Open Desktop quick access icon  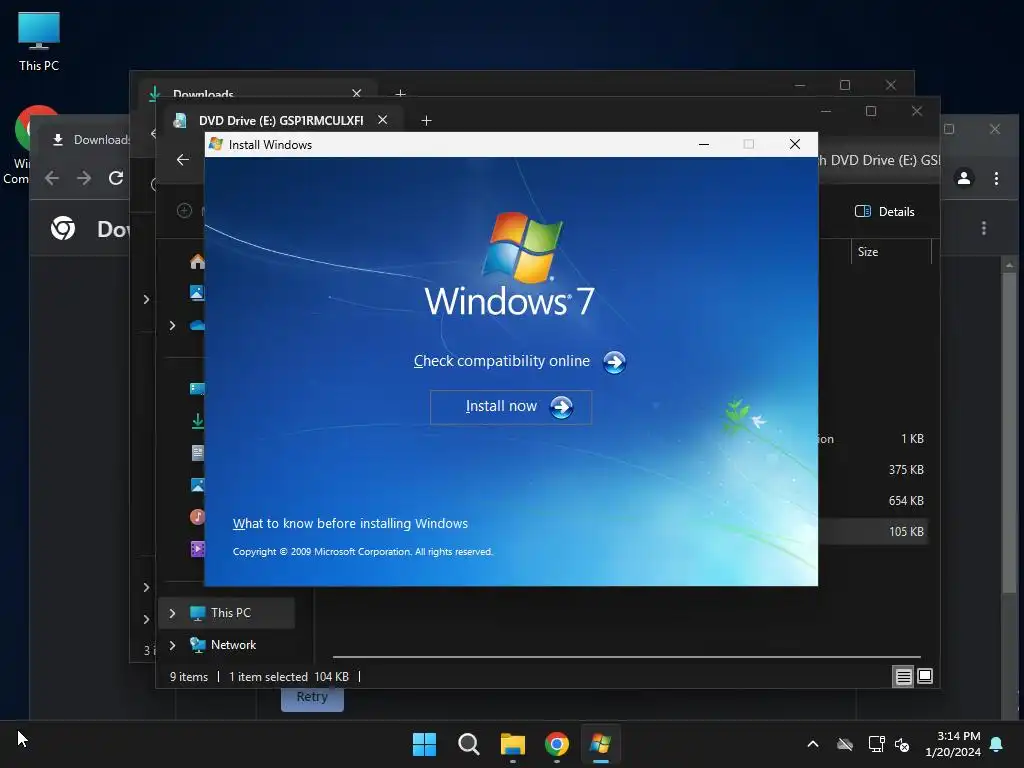tap(197, 389)
